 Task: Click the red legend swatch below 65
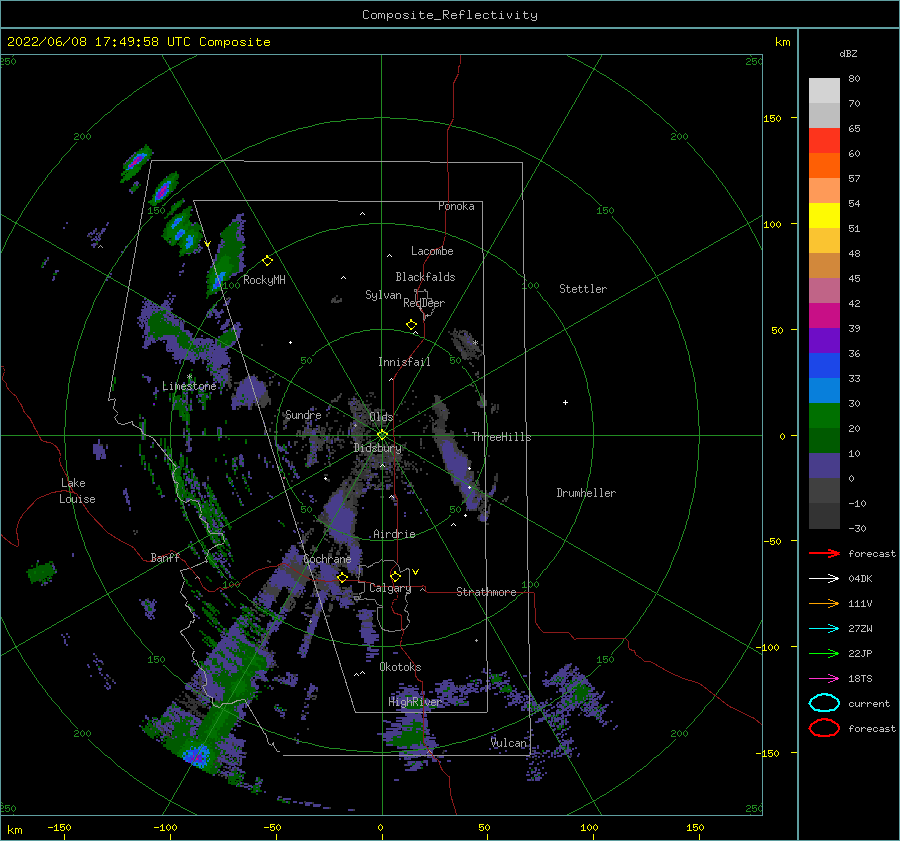(824, 140)
